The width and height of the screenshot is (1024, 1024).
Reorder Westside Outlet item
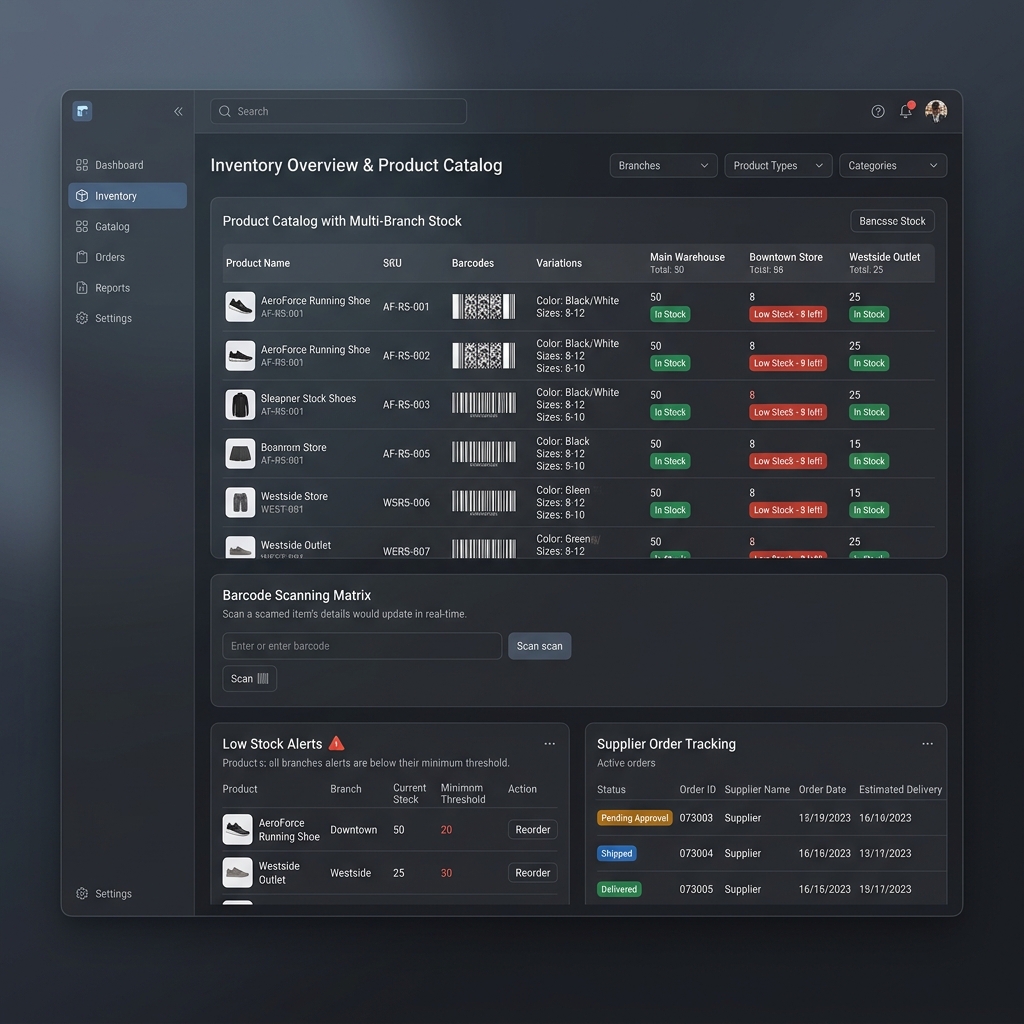[532, 872]
